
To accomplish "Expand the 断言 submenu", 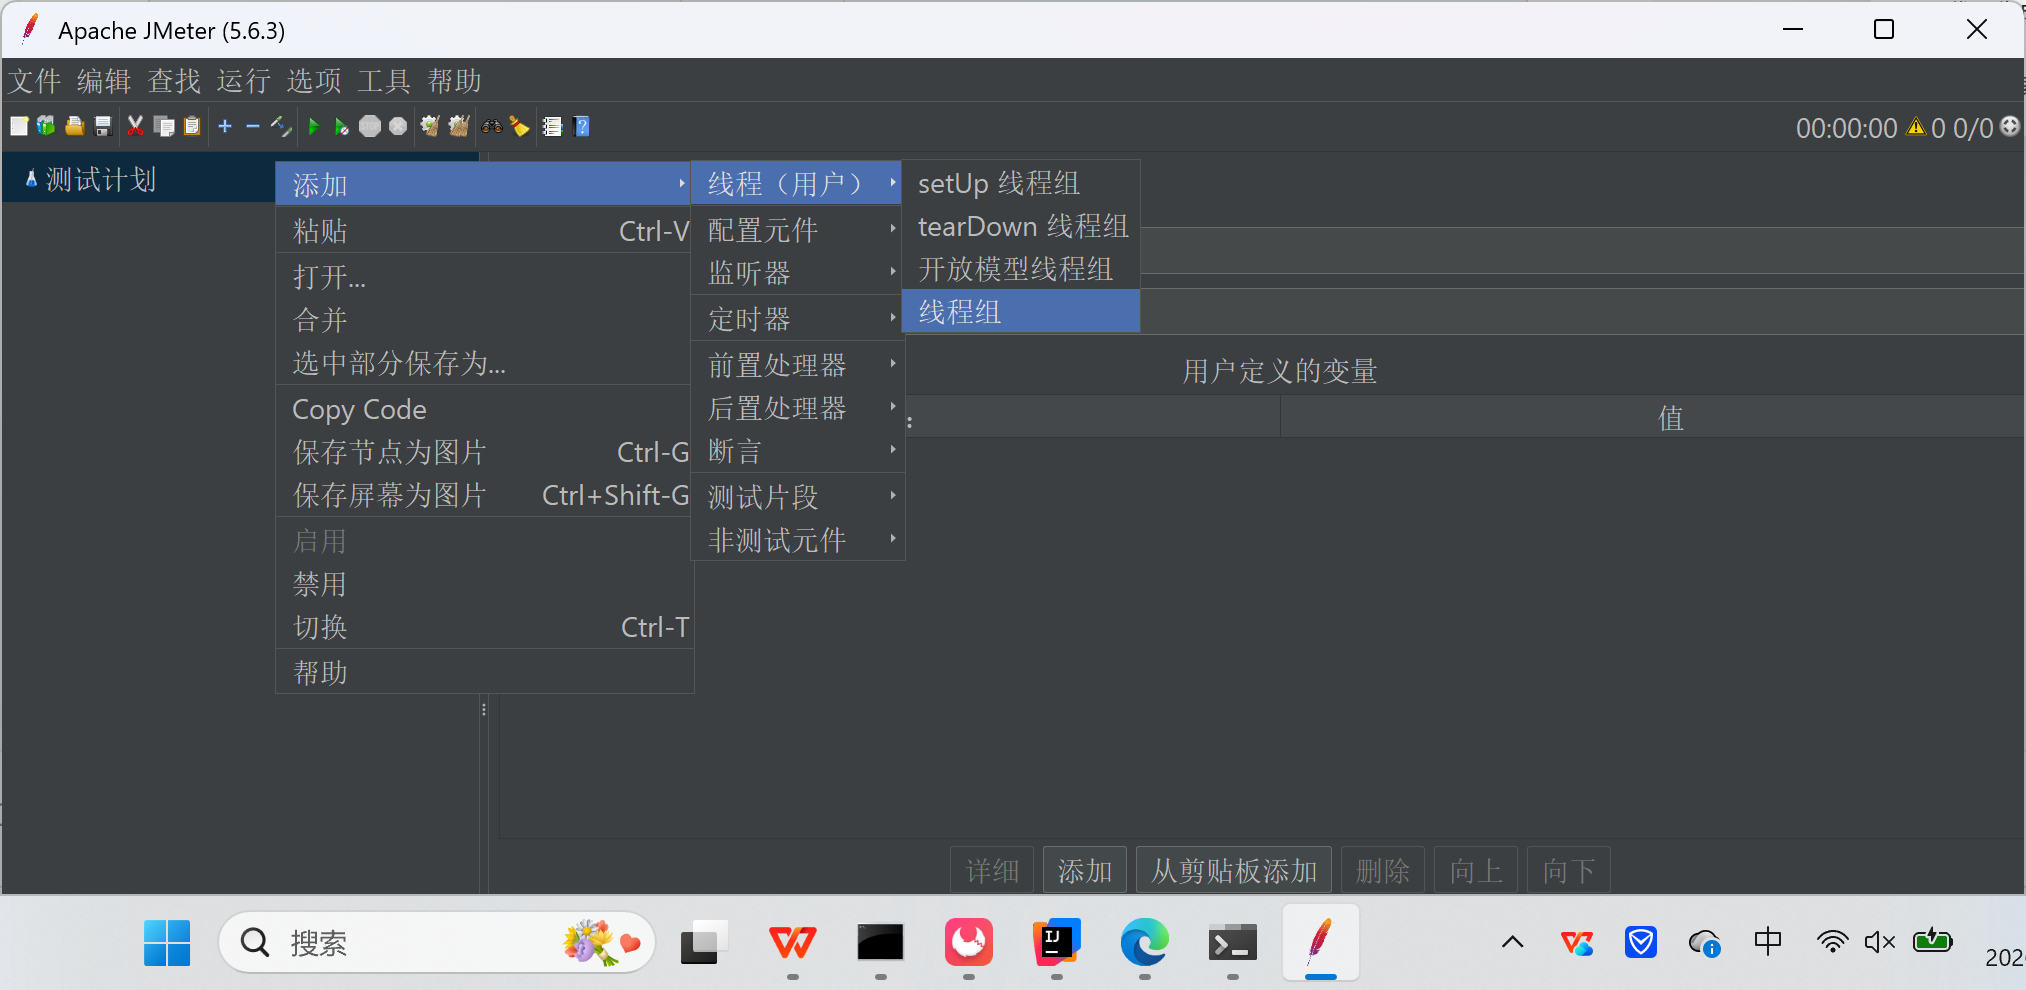I will coord(797,451).
